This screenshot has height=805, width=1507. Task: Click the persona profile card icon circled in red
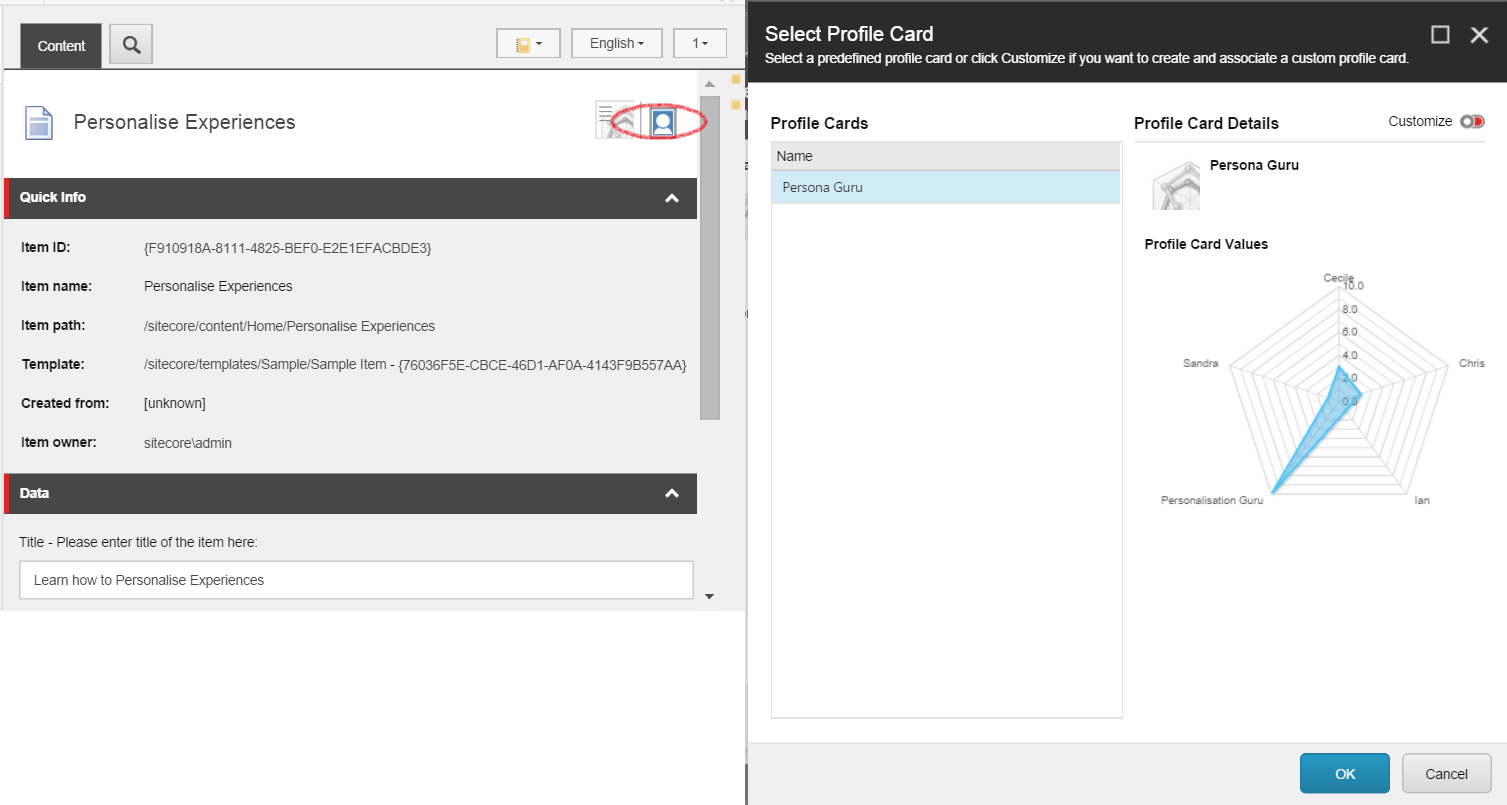coord(662,122)
